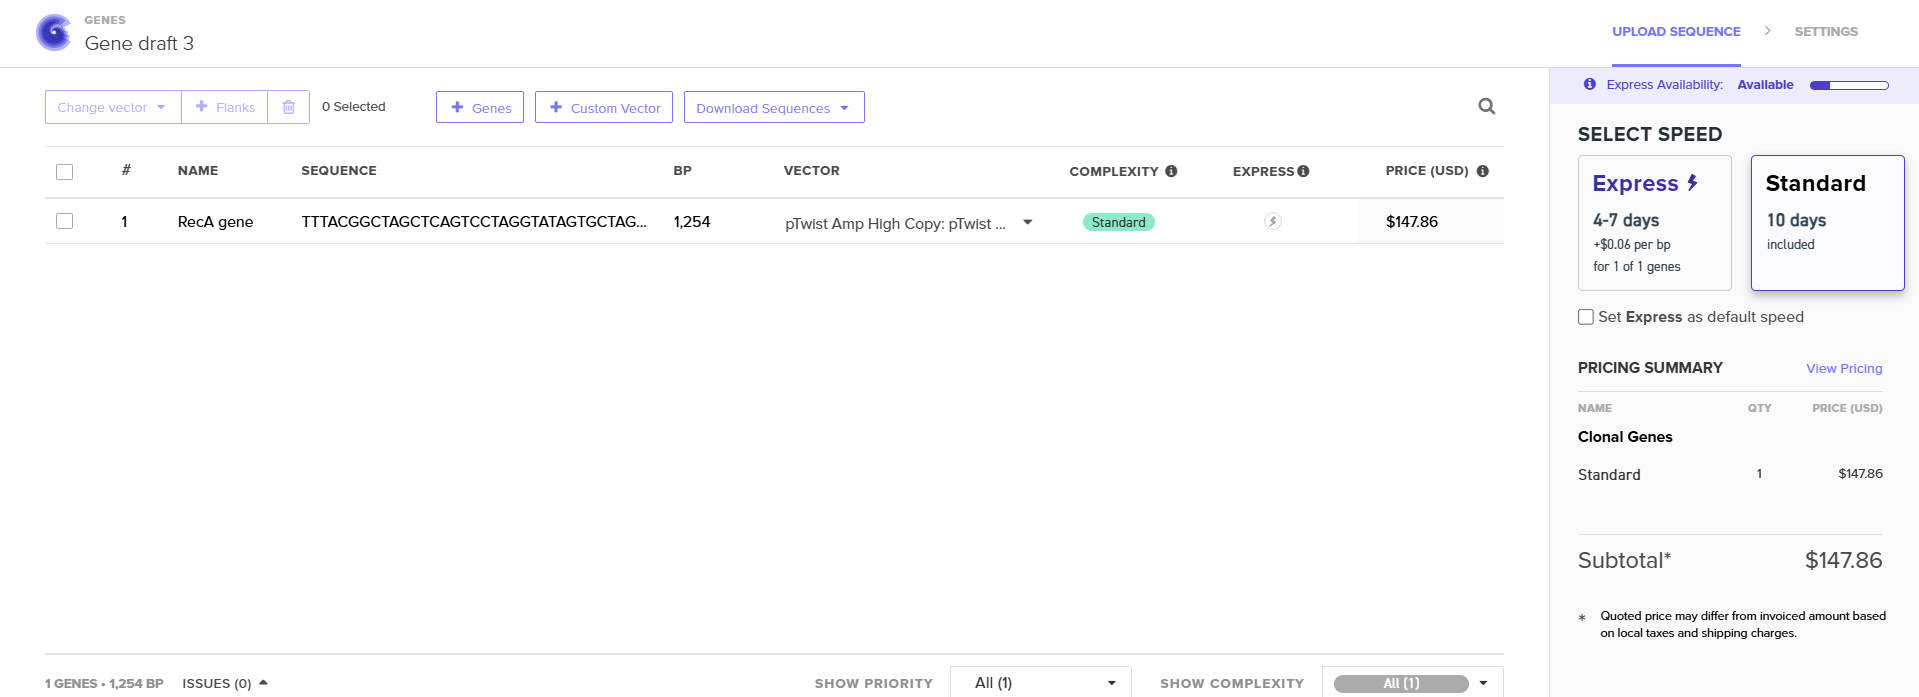
Task: Click the Flanks button
Action: (x=225, y=107)
